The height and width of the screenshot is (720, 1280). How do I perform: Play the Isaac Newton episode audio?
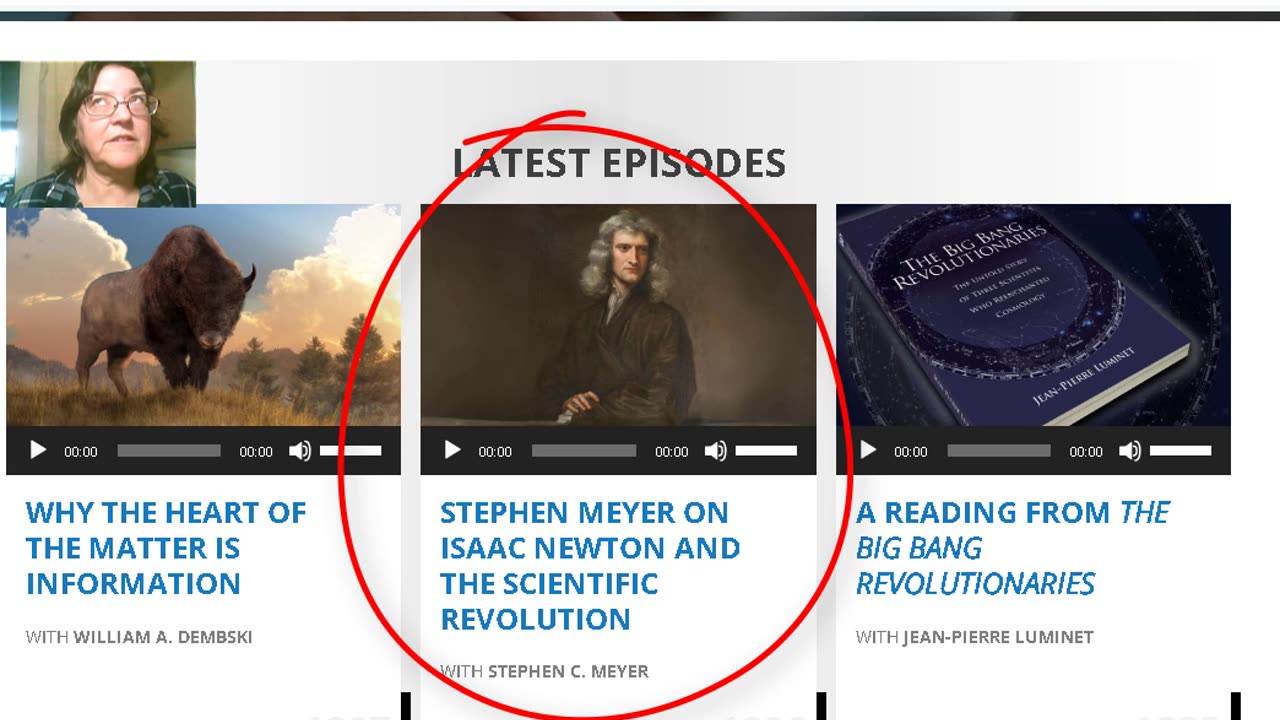click(452, 451)
